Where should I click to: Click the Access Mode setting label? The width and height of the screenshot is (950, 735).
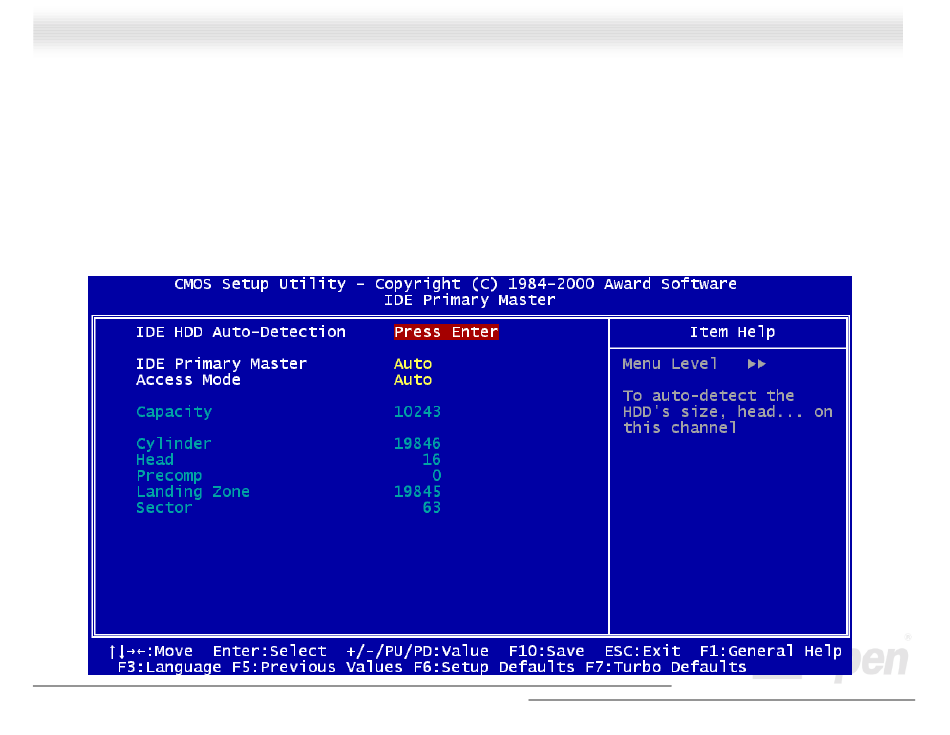tap(188, 380)
